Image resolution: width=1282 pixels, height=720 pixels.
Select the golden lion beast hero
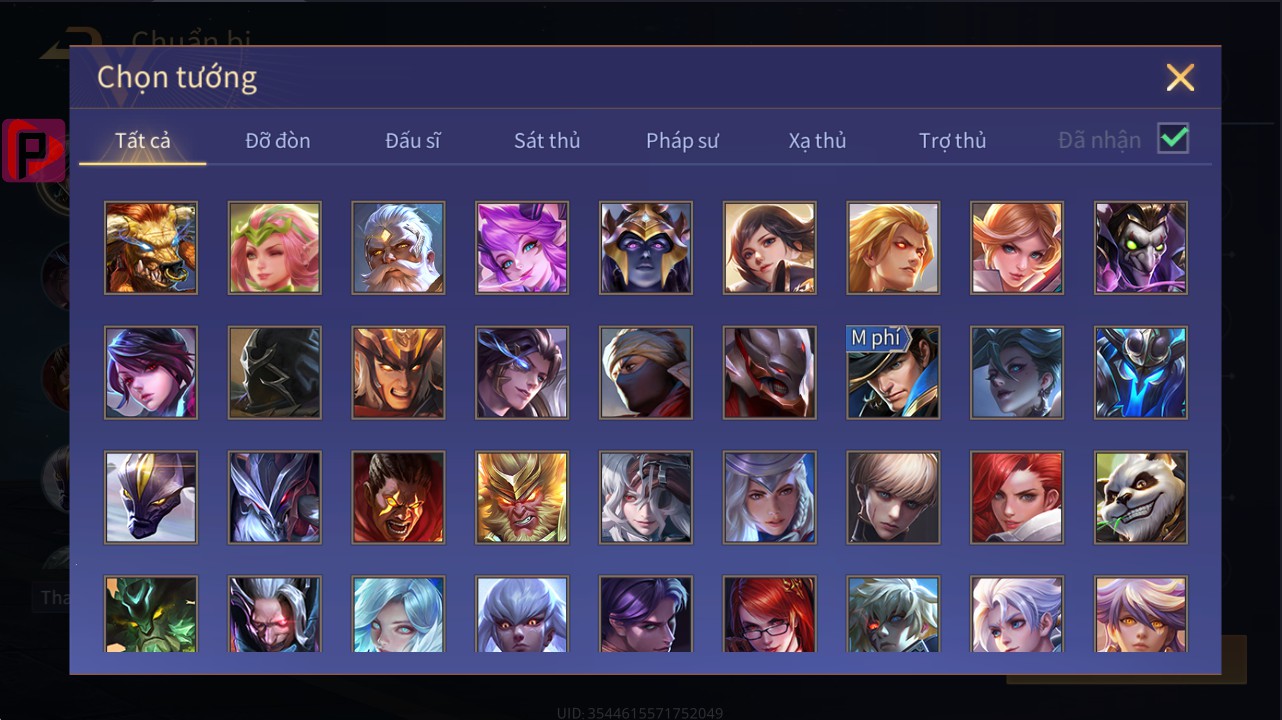151,248
